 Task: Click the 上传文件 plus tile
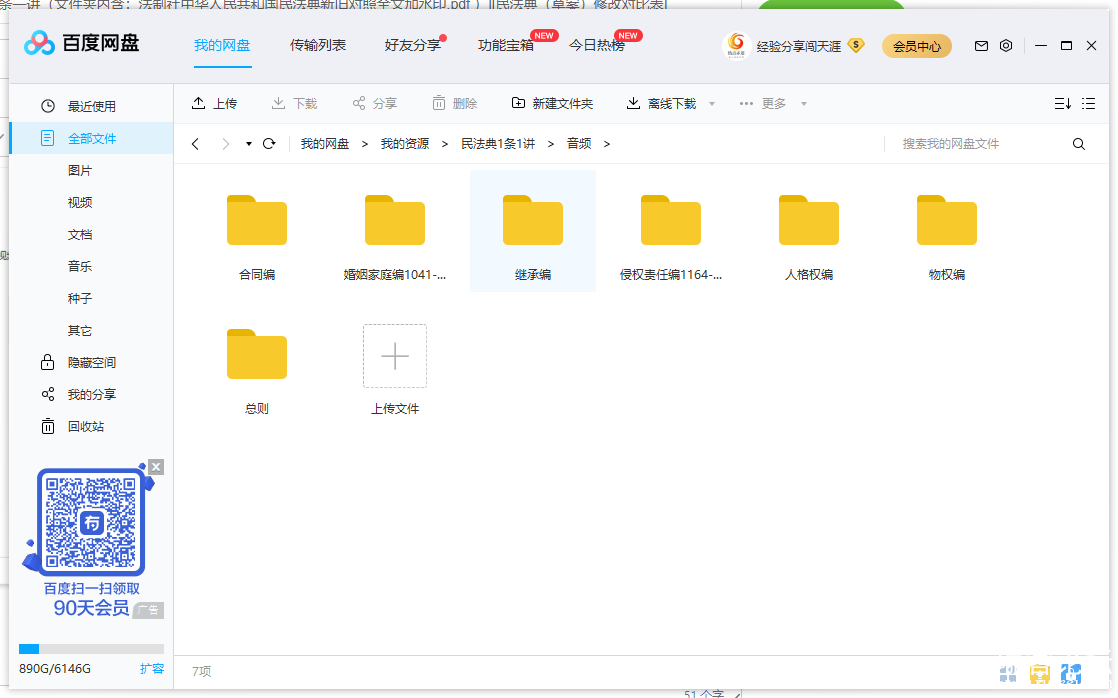[395, 356]
